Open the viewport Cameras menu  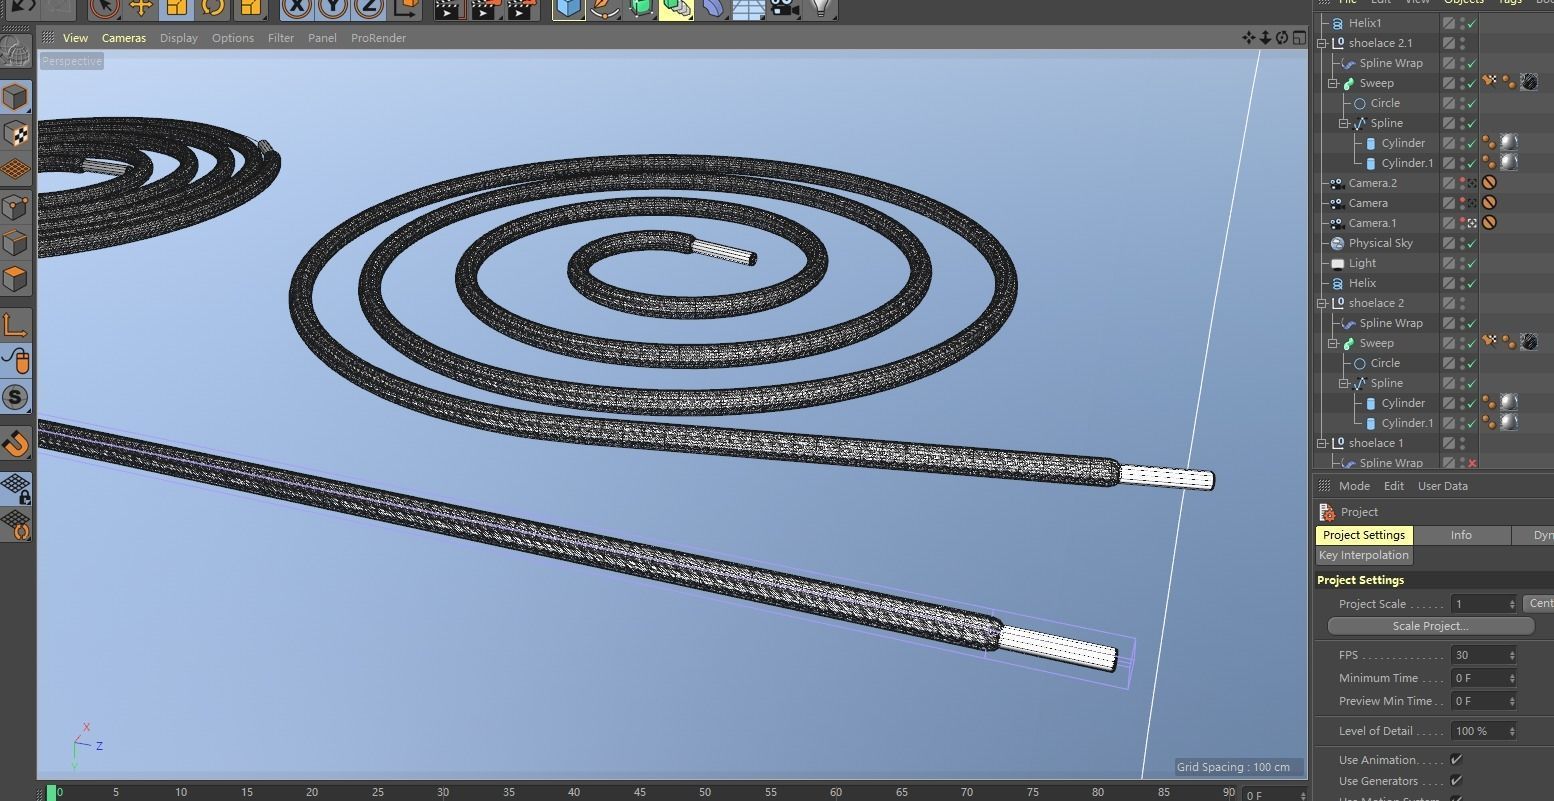(124, 38)
